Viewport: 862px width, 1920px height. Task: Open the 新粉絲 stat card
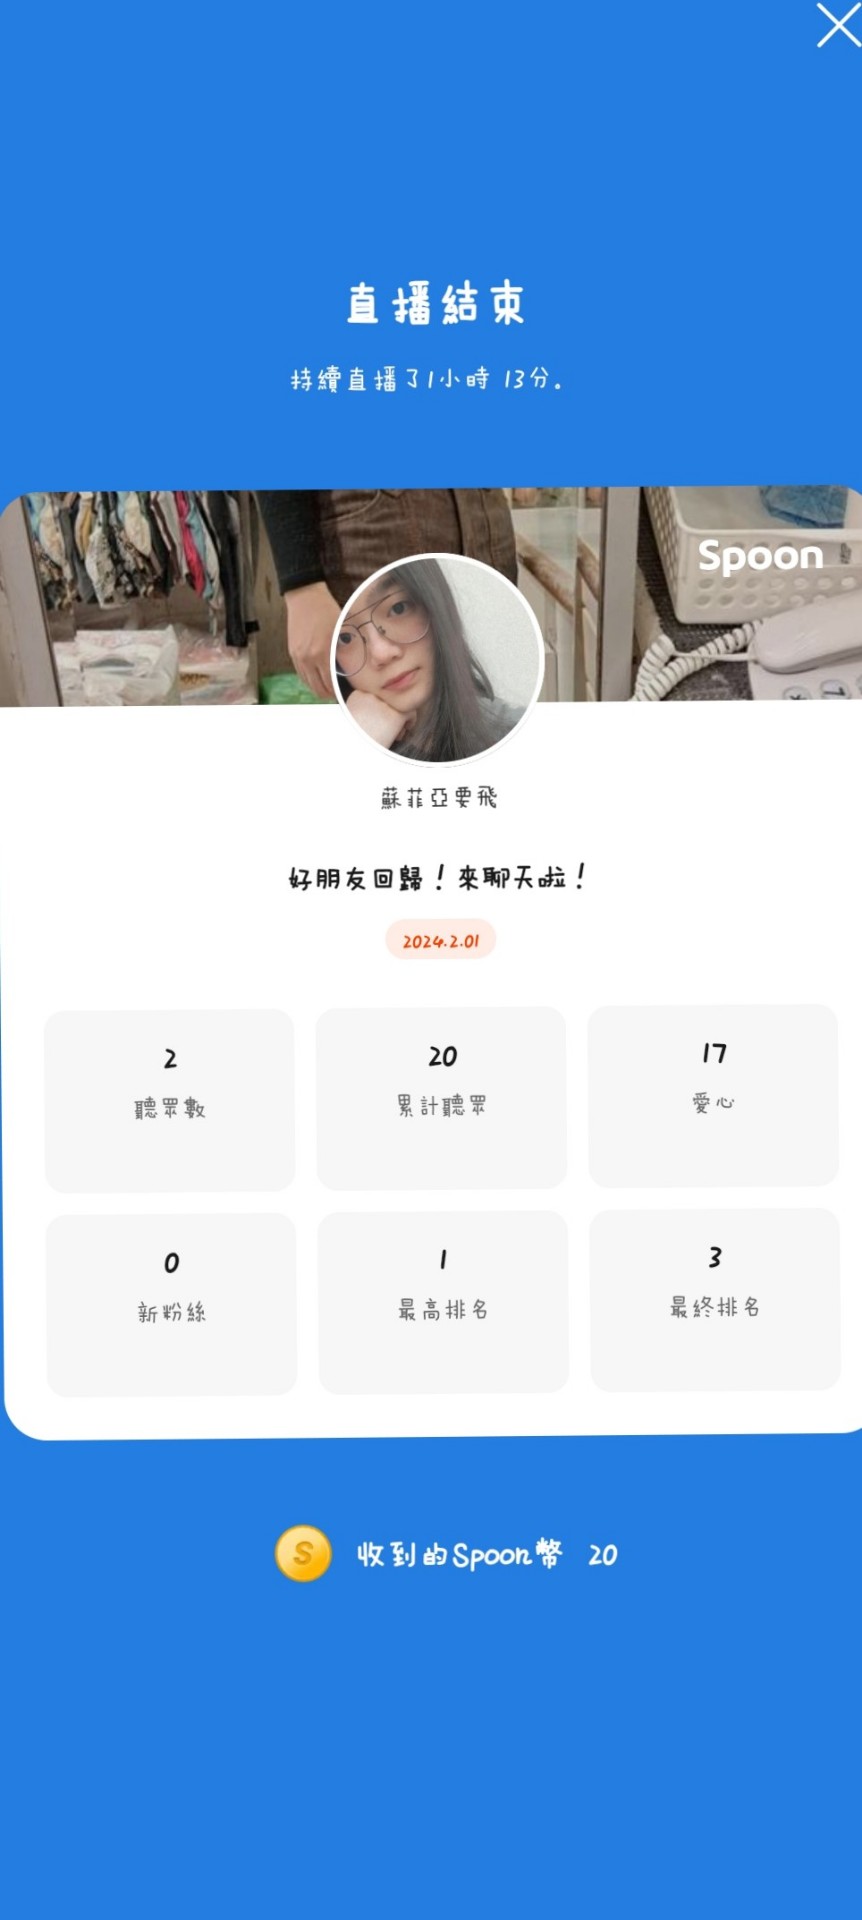(172, 1304)
